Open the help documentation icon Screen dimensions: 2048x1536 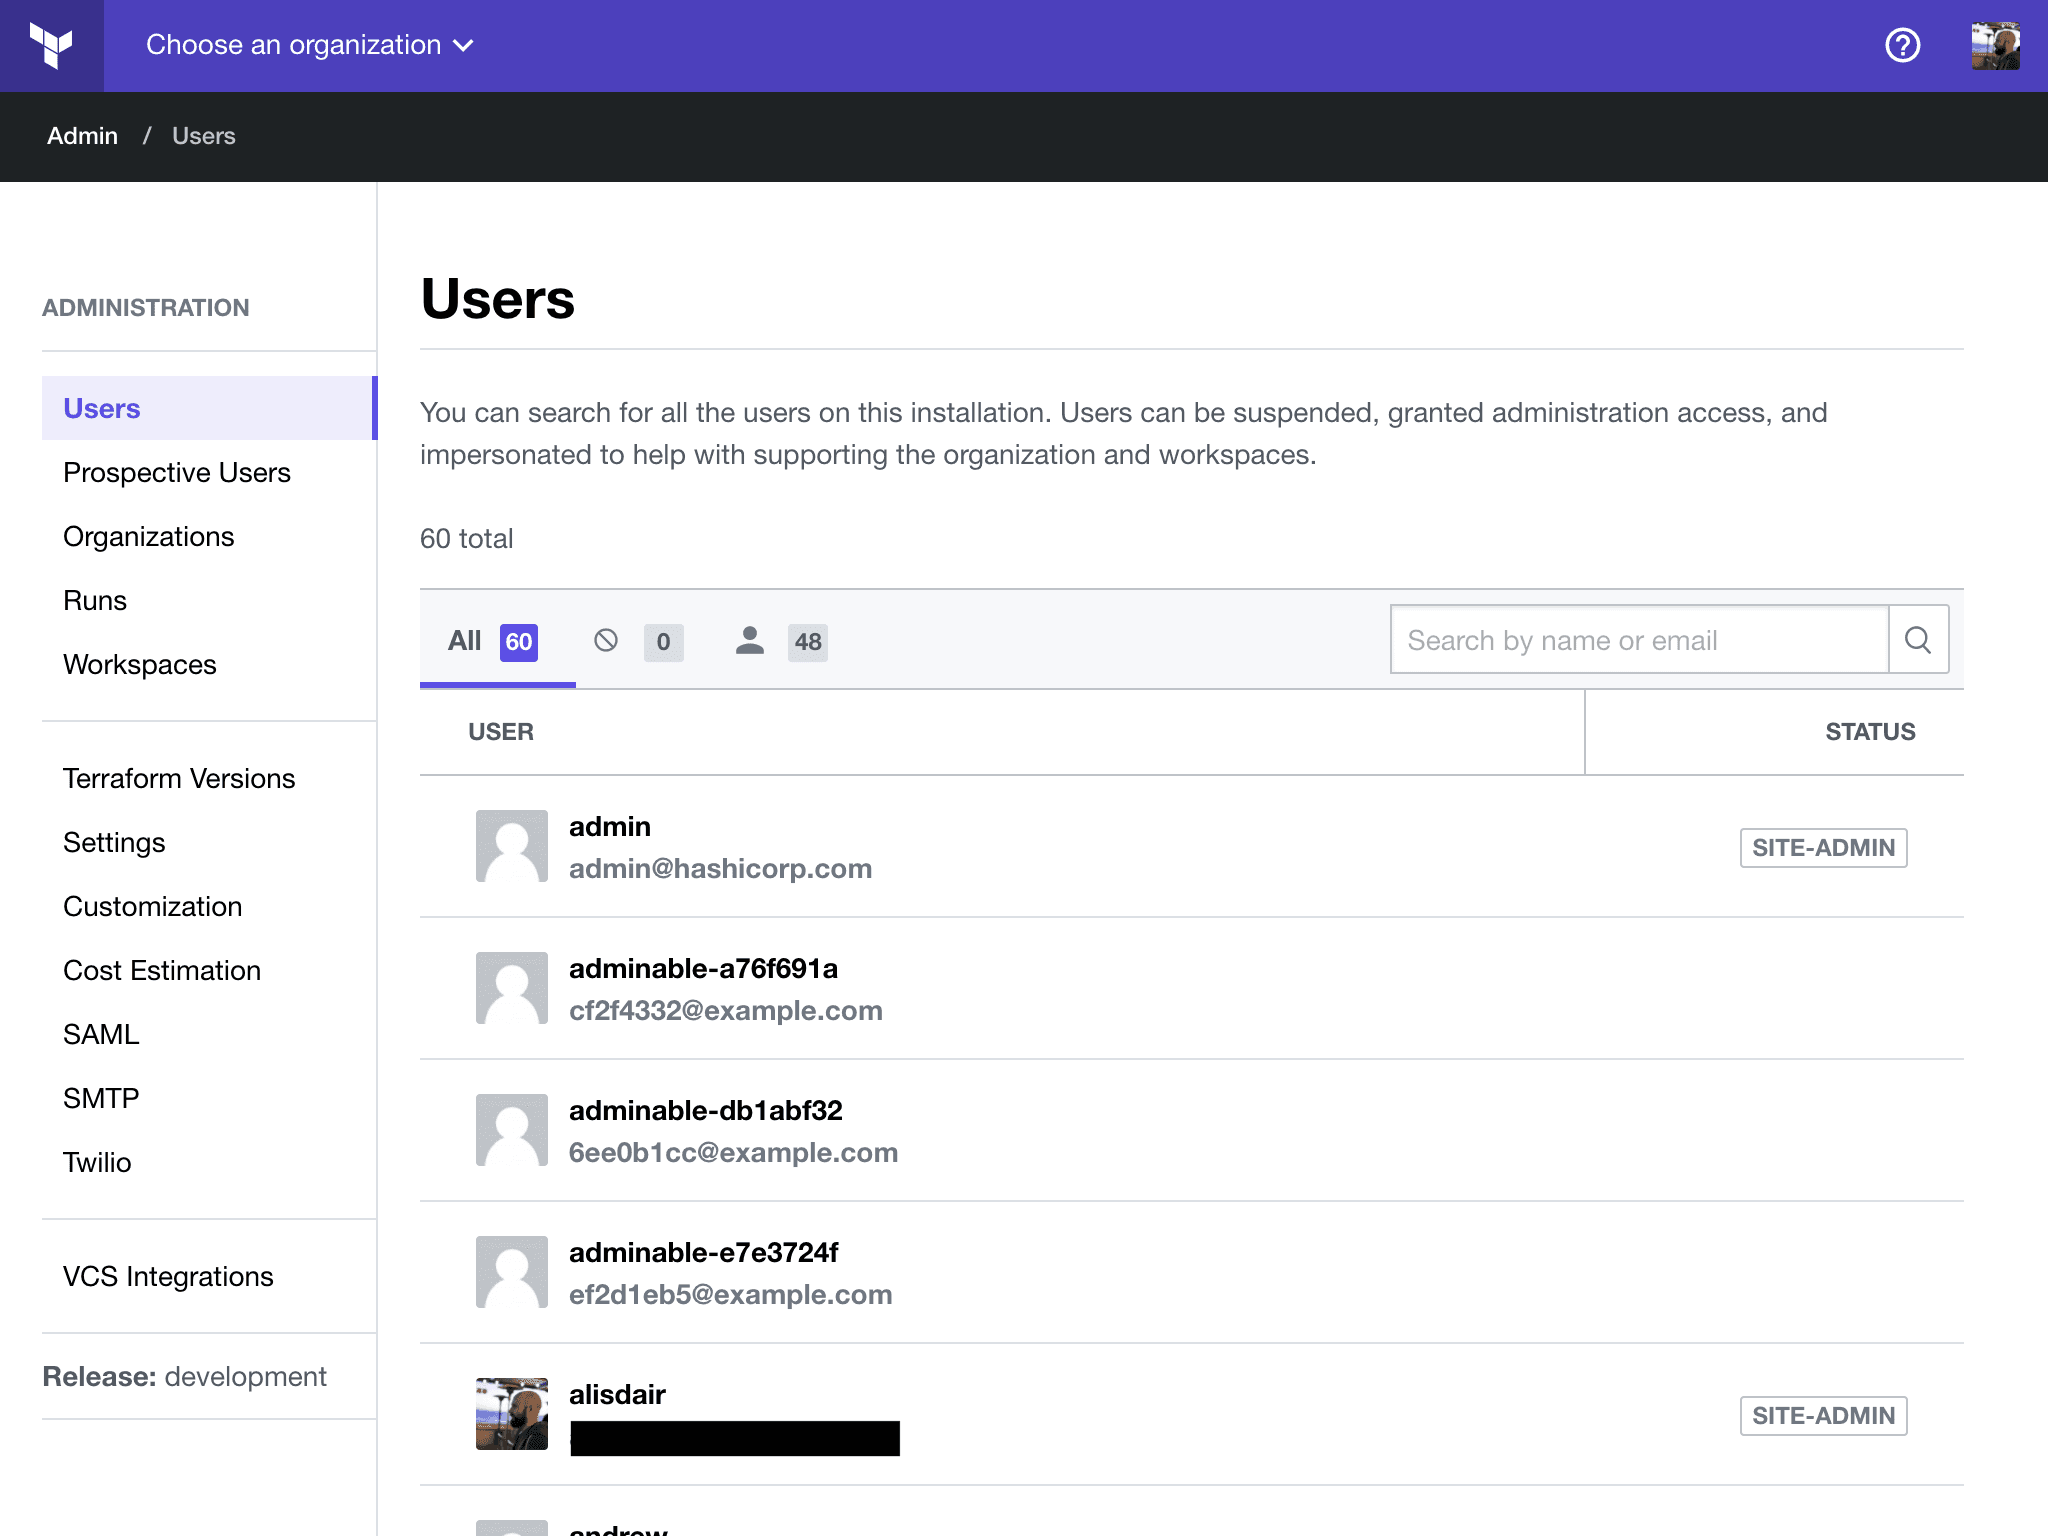tap(1903, 45)
